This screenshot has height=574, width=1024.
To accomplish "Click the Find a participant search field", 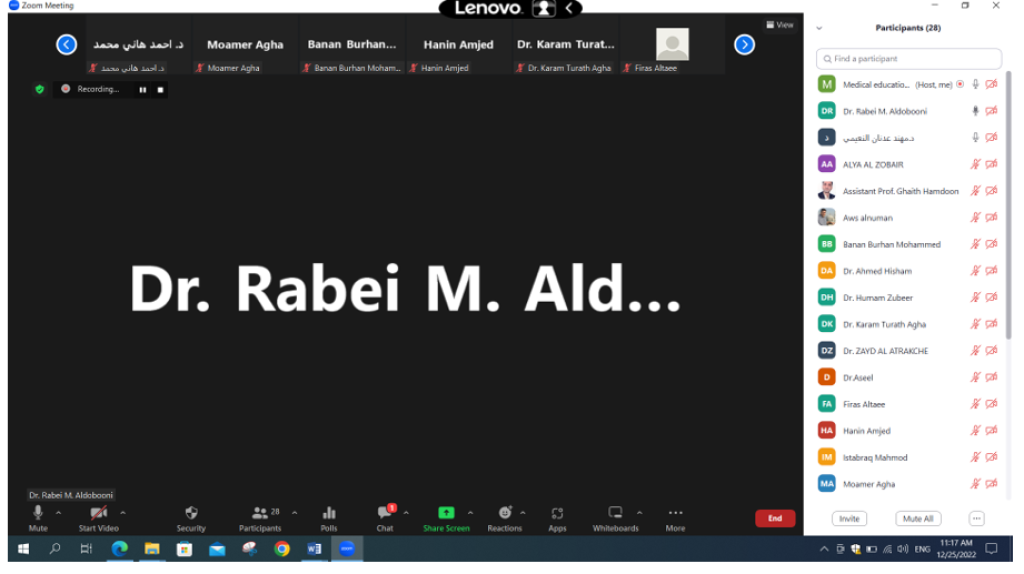I will point(909,59).
